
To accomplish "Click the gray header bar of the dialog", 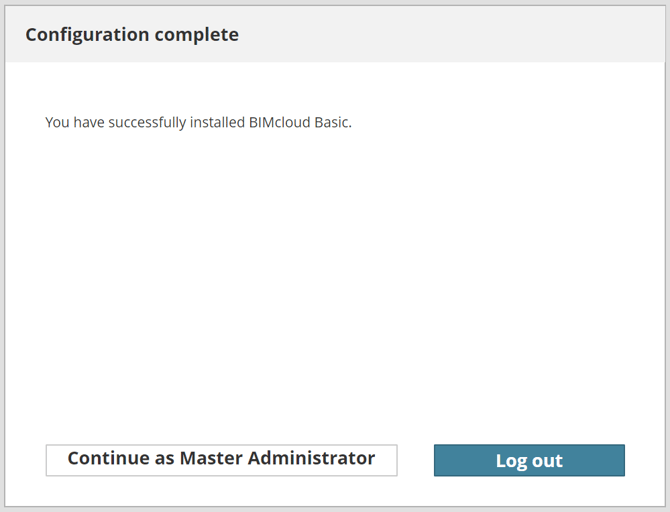I will [450, 35].
